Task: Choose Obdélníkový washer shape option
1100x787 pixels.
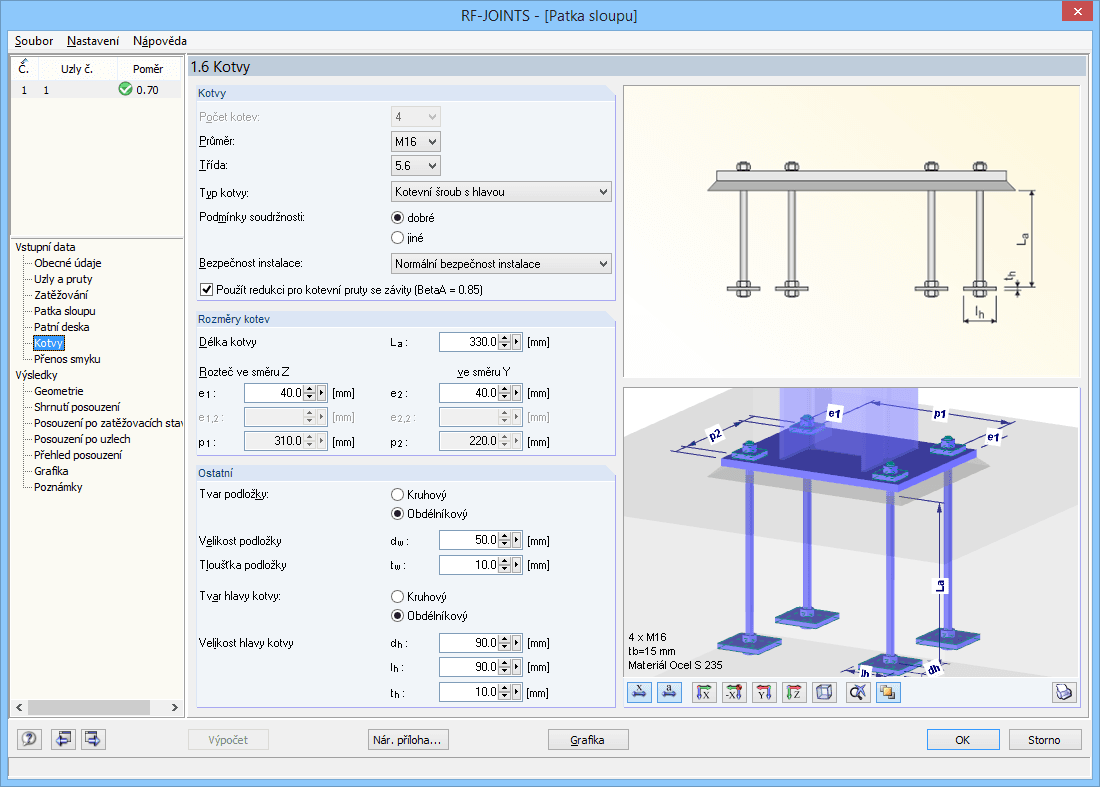Action: coord(398,513)
